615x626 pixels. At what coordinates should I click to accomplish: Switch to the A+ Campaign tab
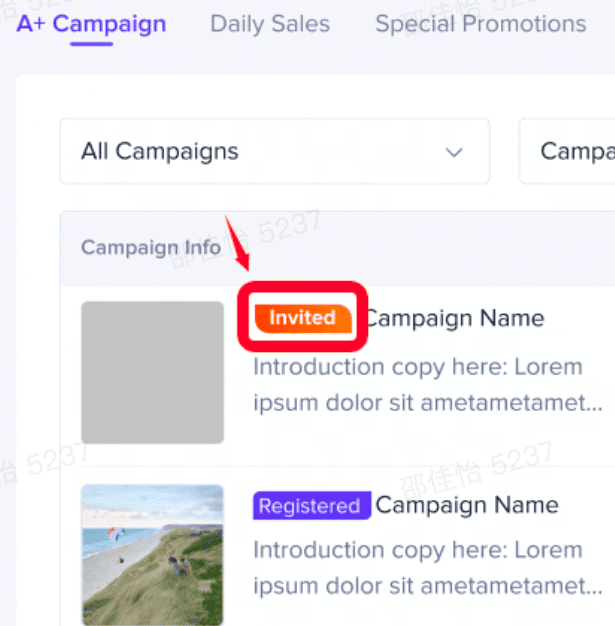coord(91,24)
